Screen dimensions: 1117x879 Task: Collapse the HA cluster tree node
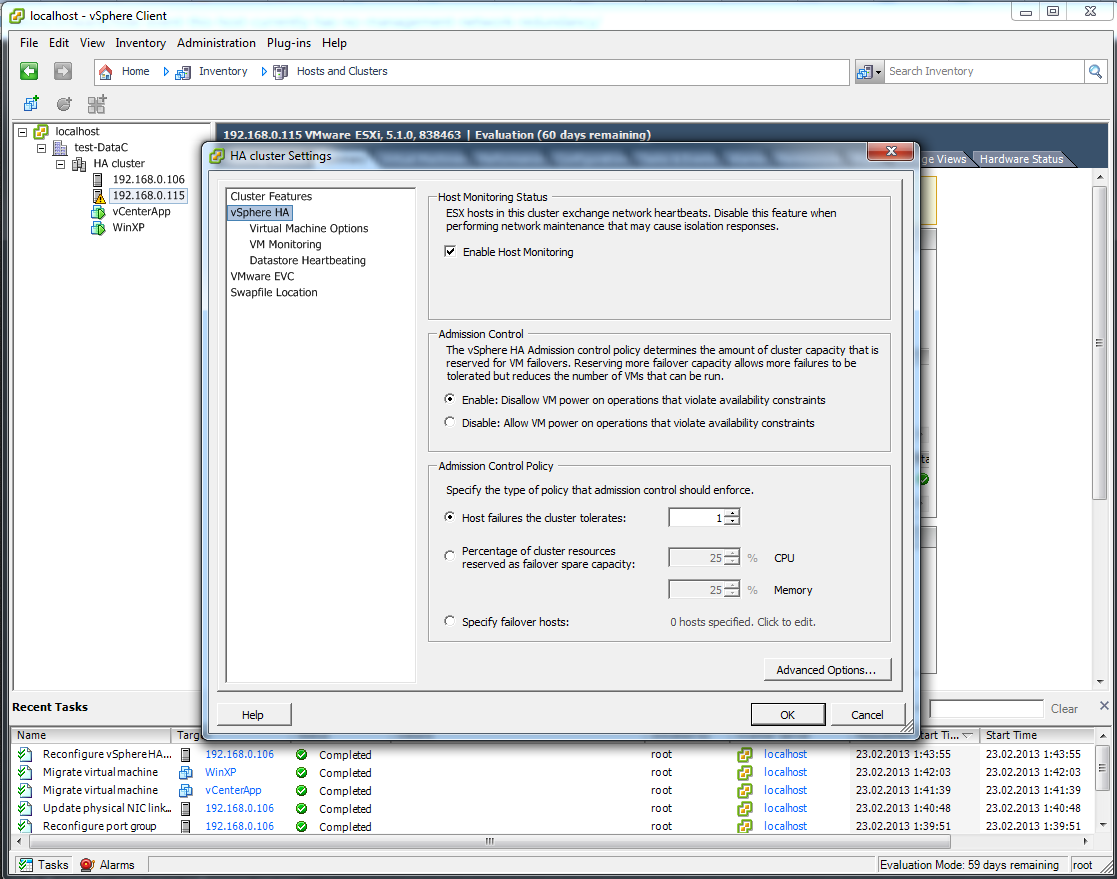(x=61, y=165)
